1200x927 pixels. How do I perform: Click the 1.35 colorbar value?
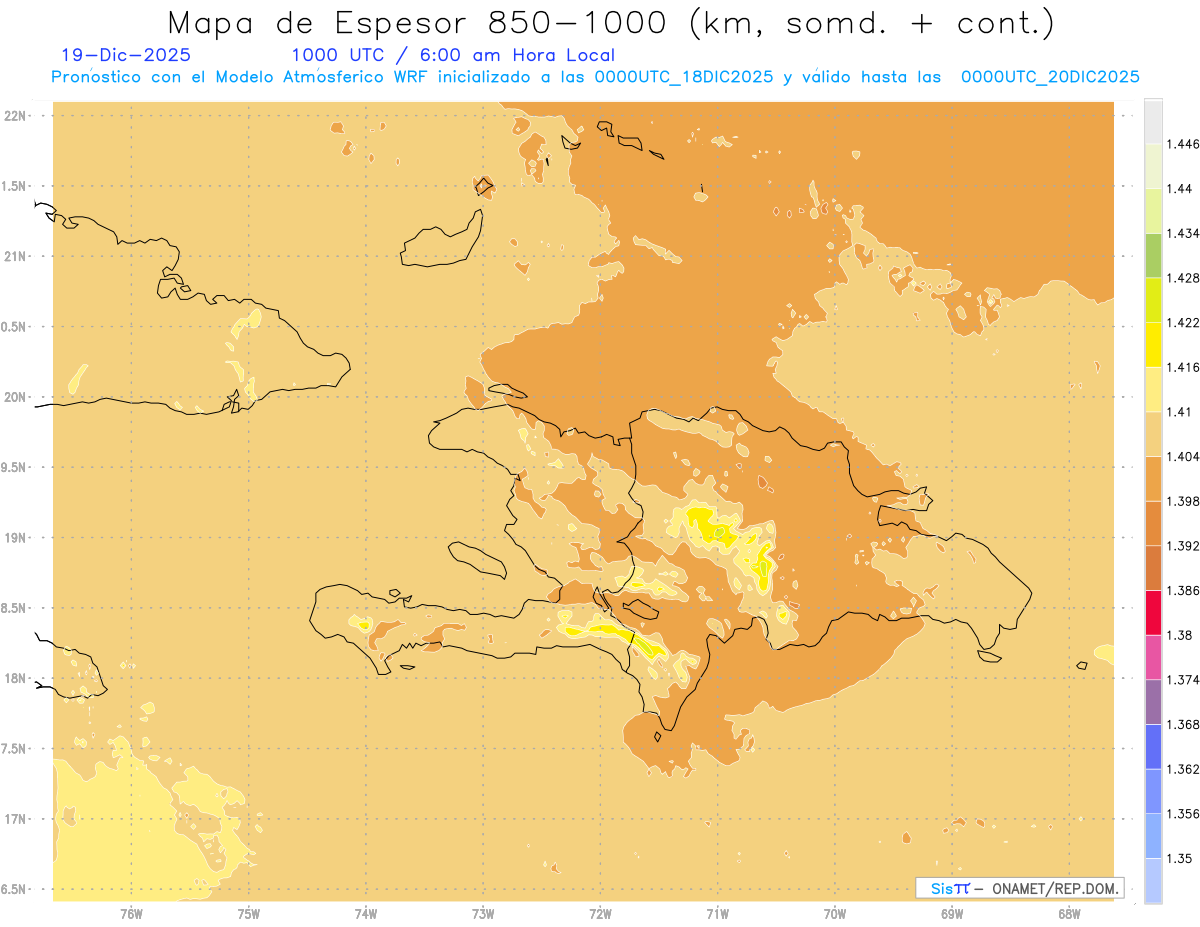coord(1181,859)
